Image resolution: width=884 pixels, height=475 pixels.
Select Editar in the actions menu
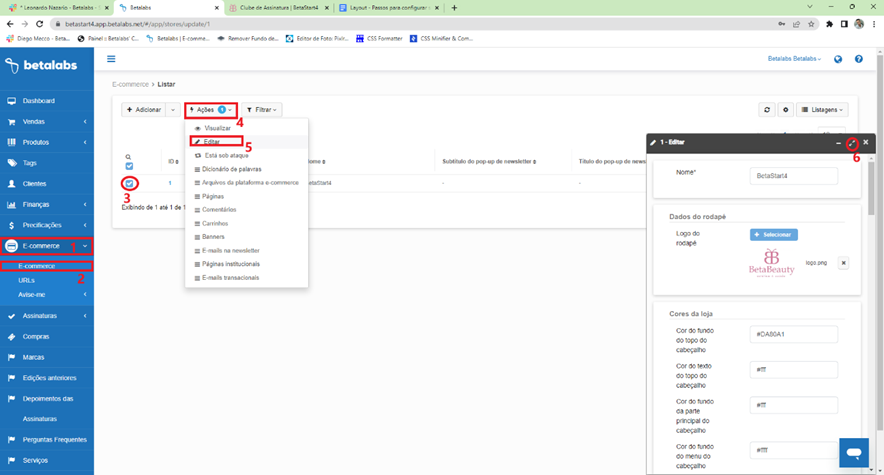[x=211, y=142]
